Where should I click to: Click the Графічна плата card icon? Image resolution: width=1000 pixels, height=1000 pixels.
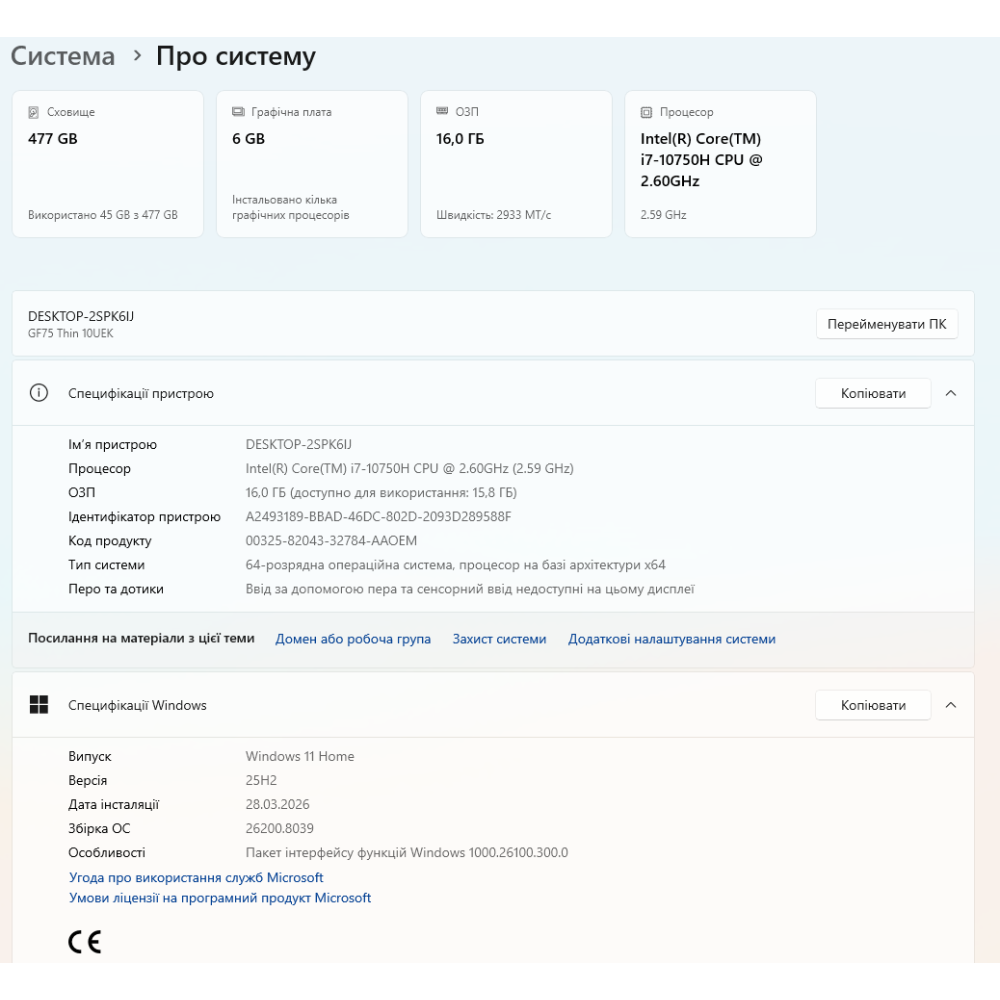click(238, 112)
